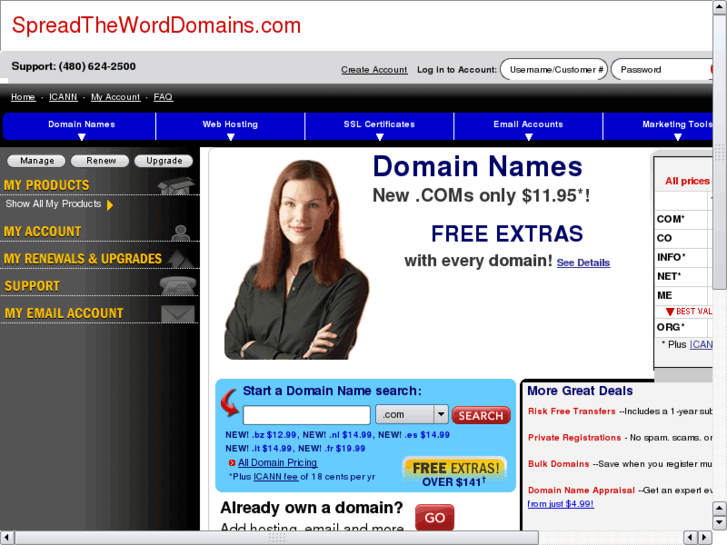Click the My Account person icon
Image resolution: width=727 pixels, height=545 pixels.
(x=180, y=233)
